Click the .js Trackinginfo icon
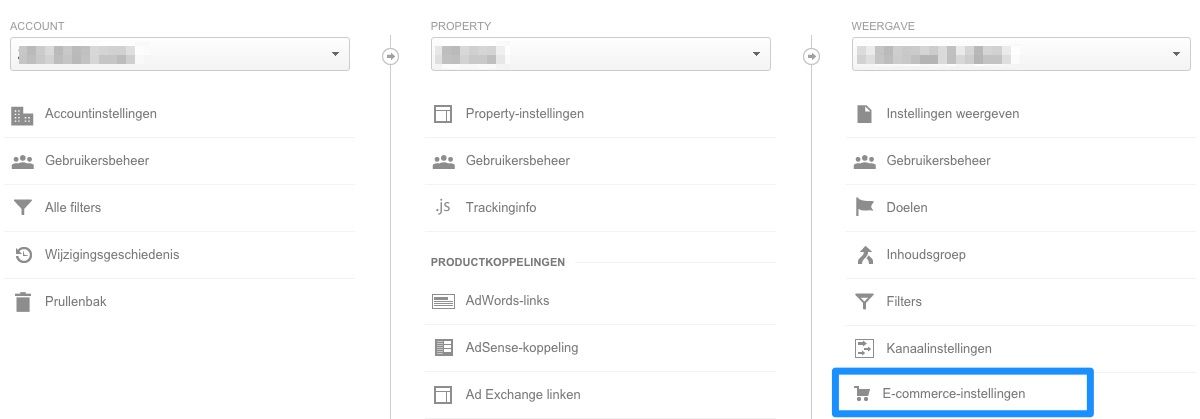Image resolution: width=1200 pixels, height=419 pixels. point(443,207)
